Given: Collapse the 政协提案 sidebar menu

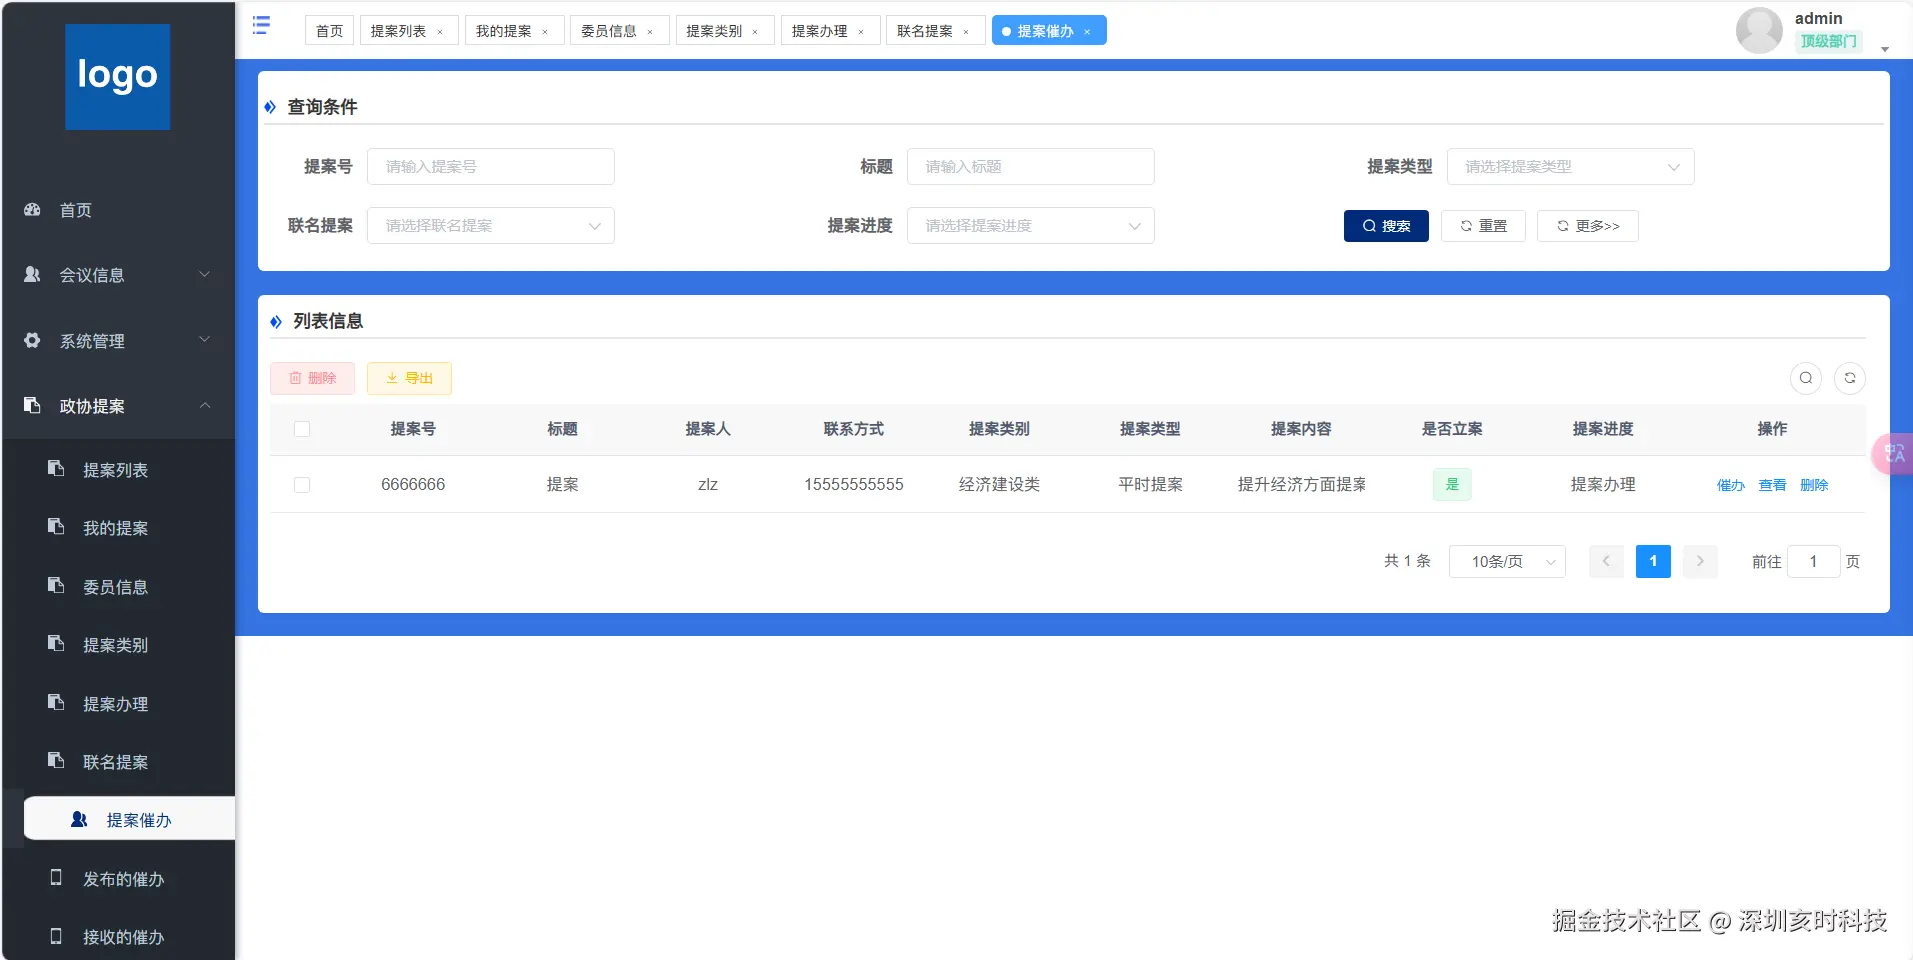Looking at the screenshot, I should click(x=118, y=406).
